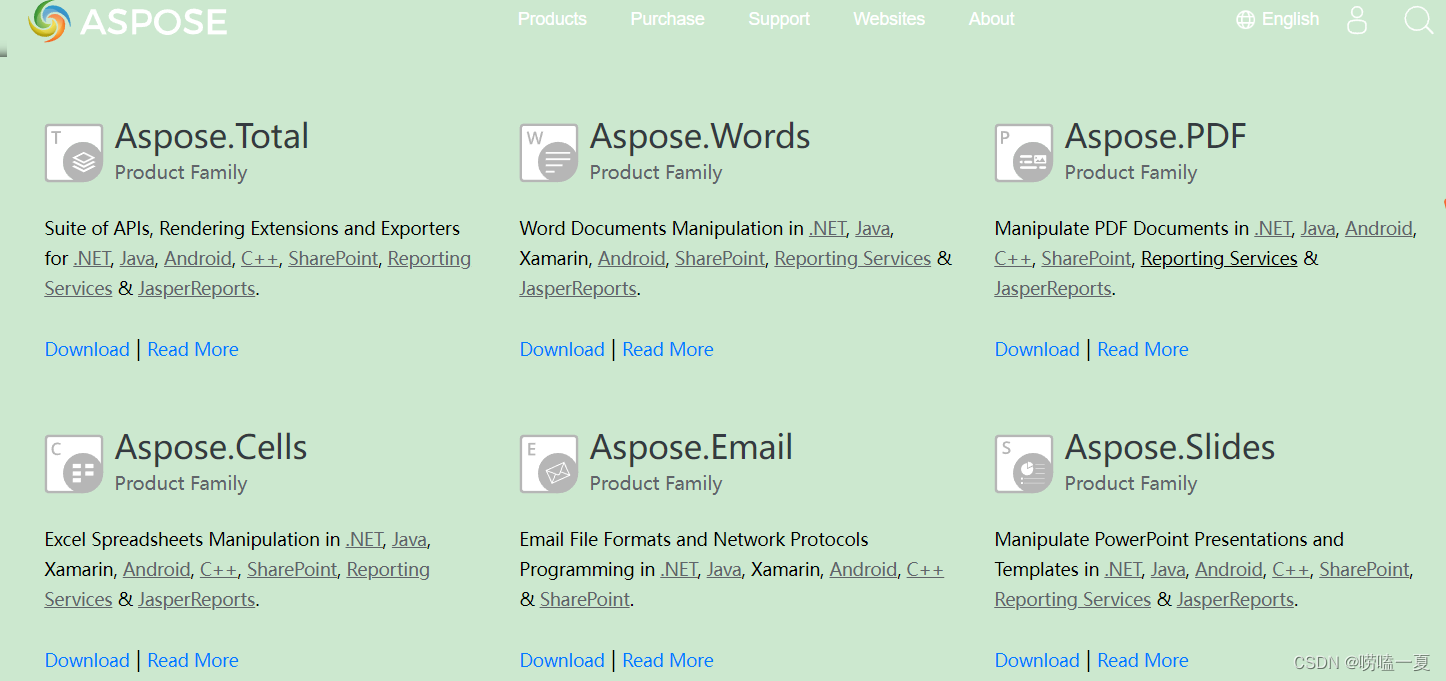Download Aspose.Cells
The height and width of the screenshot is (681, 1446).
[x=87, y=660]
